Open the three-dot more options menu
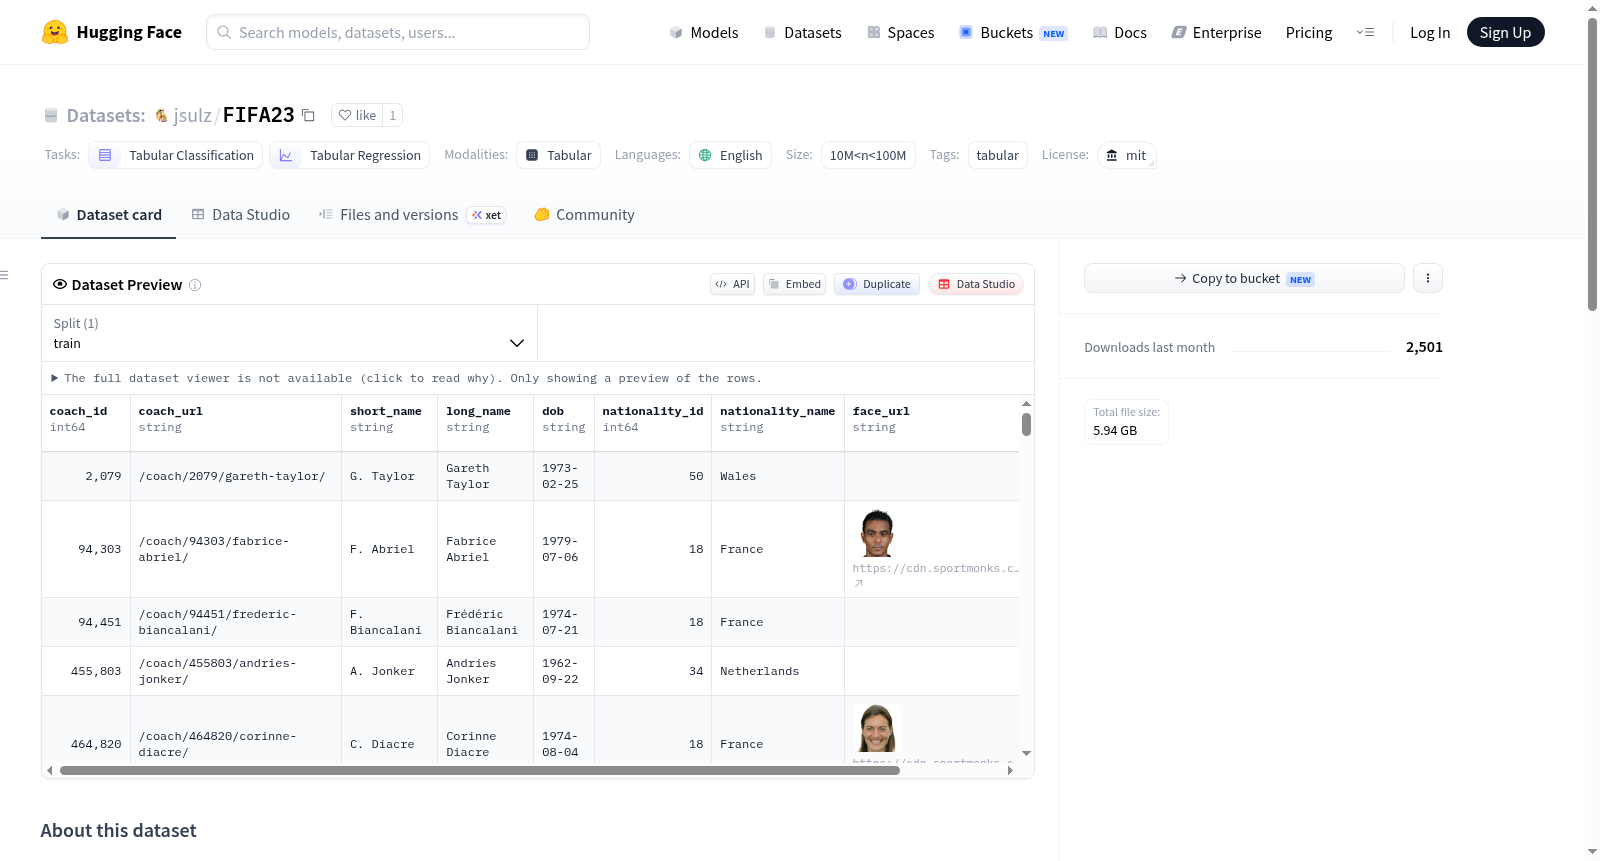The height and width of the screenshot is (861, 1600). 1428,278
